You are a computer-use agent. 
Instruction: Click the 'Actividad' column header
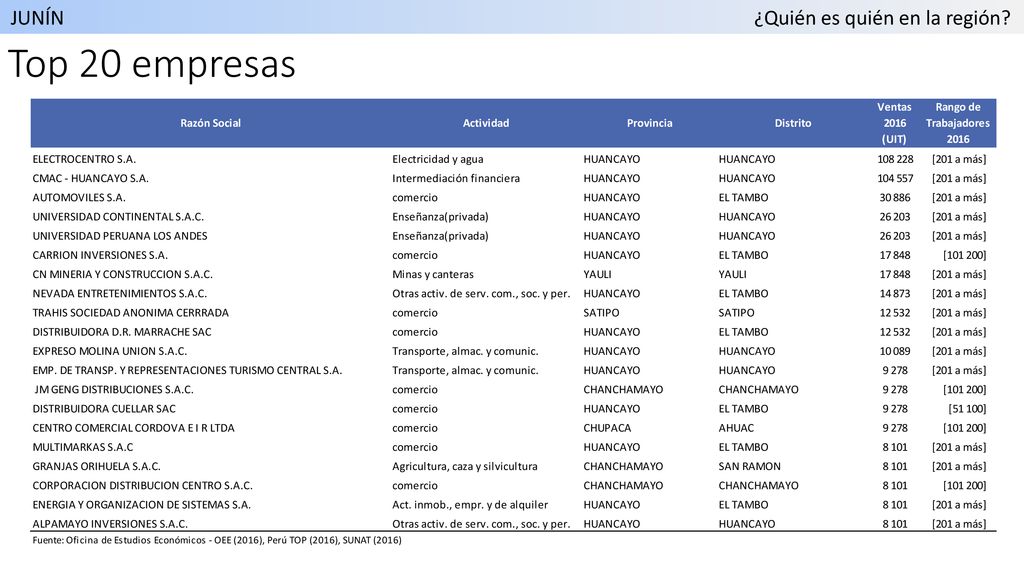485,123
